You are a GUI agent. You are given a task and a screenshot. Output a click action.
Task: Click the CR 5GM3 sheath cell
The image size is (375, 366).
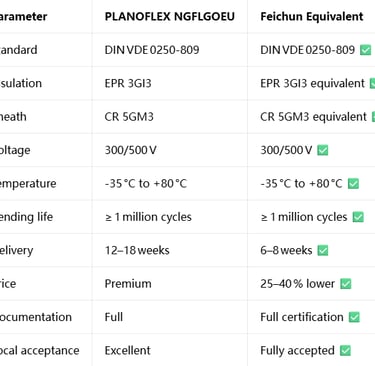point(129,117)
